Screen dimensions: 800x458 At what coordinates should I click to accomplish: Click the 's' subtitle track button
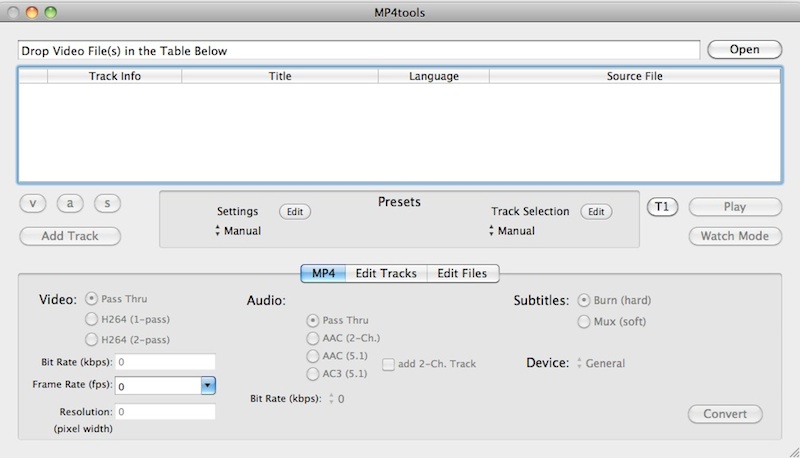point(107,204)
